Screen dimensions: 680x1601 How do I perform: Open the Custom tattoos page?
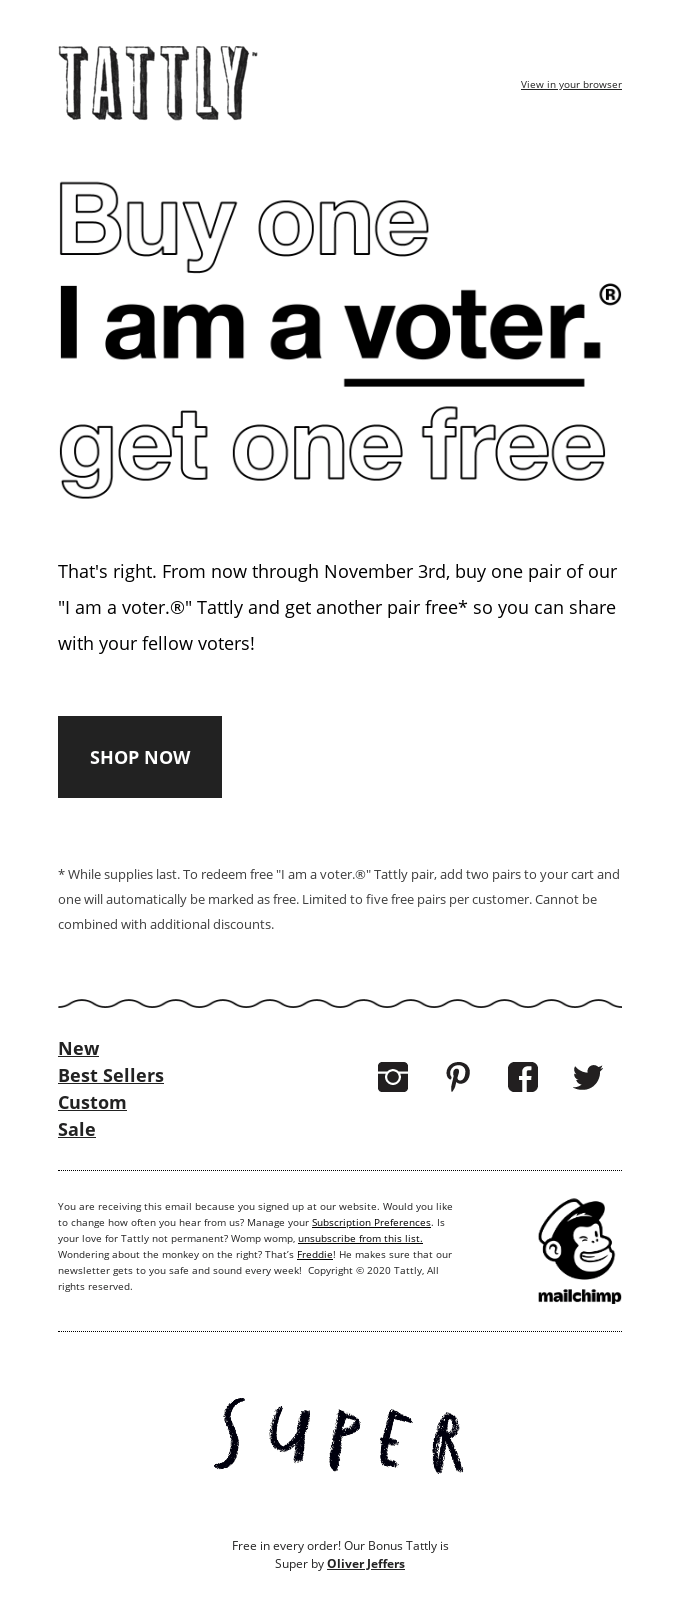92,1103
